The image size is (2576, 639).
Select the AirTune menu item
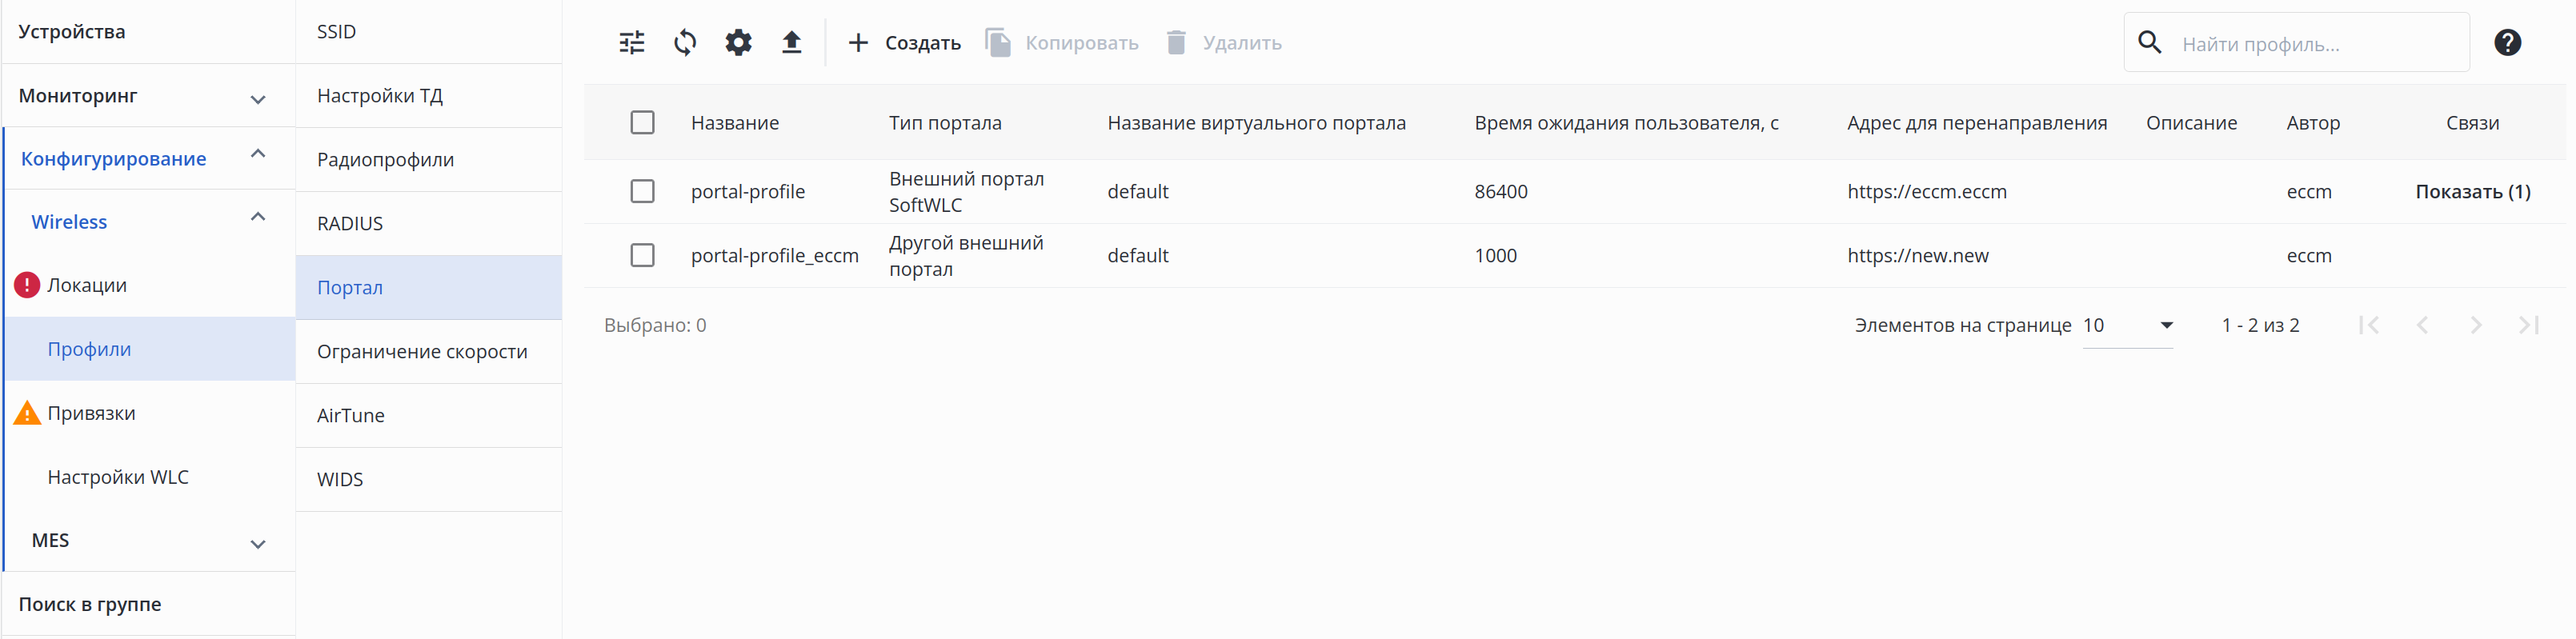tap(351, 415)
